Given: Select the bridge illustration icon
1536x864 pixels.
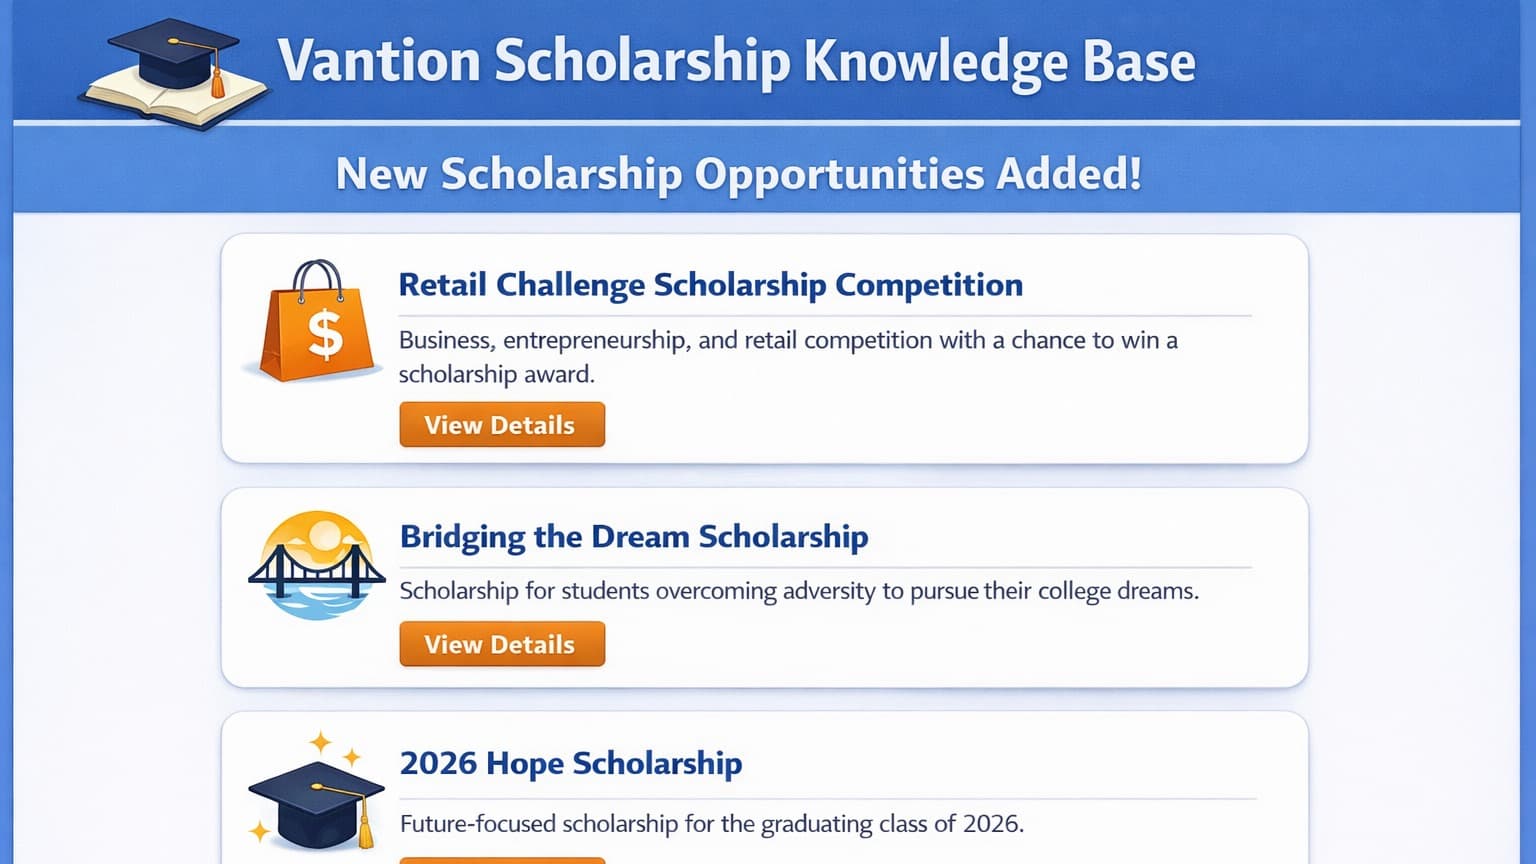Looking at the screenshot, I should tap(316, 565).
